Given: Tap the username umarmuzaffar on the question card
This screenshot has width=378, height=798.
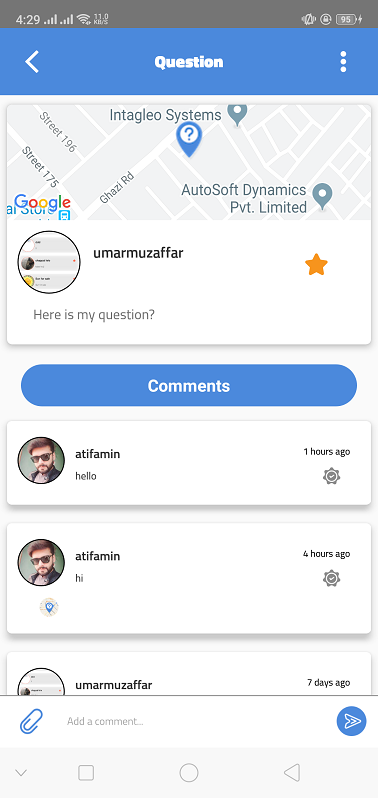Looking at the screenshot, I should pos(138,253).
